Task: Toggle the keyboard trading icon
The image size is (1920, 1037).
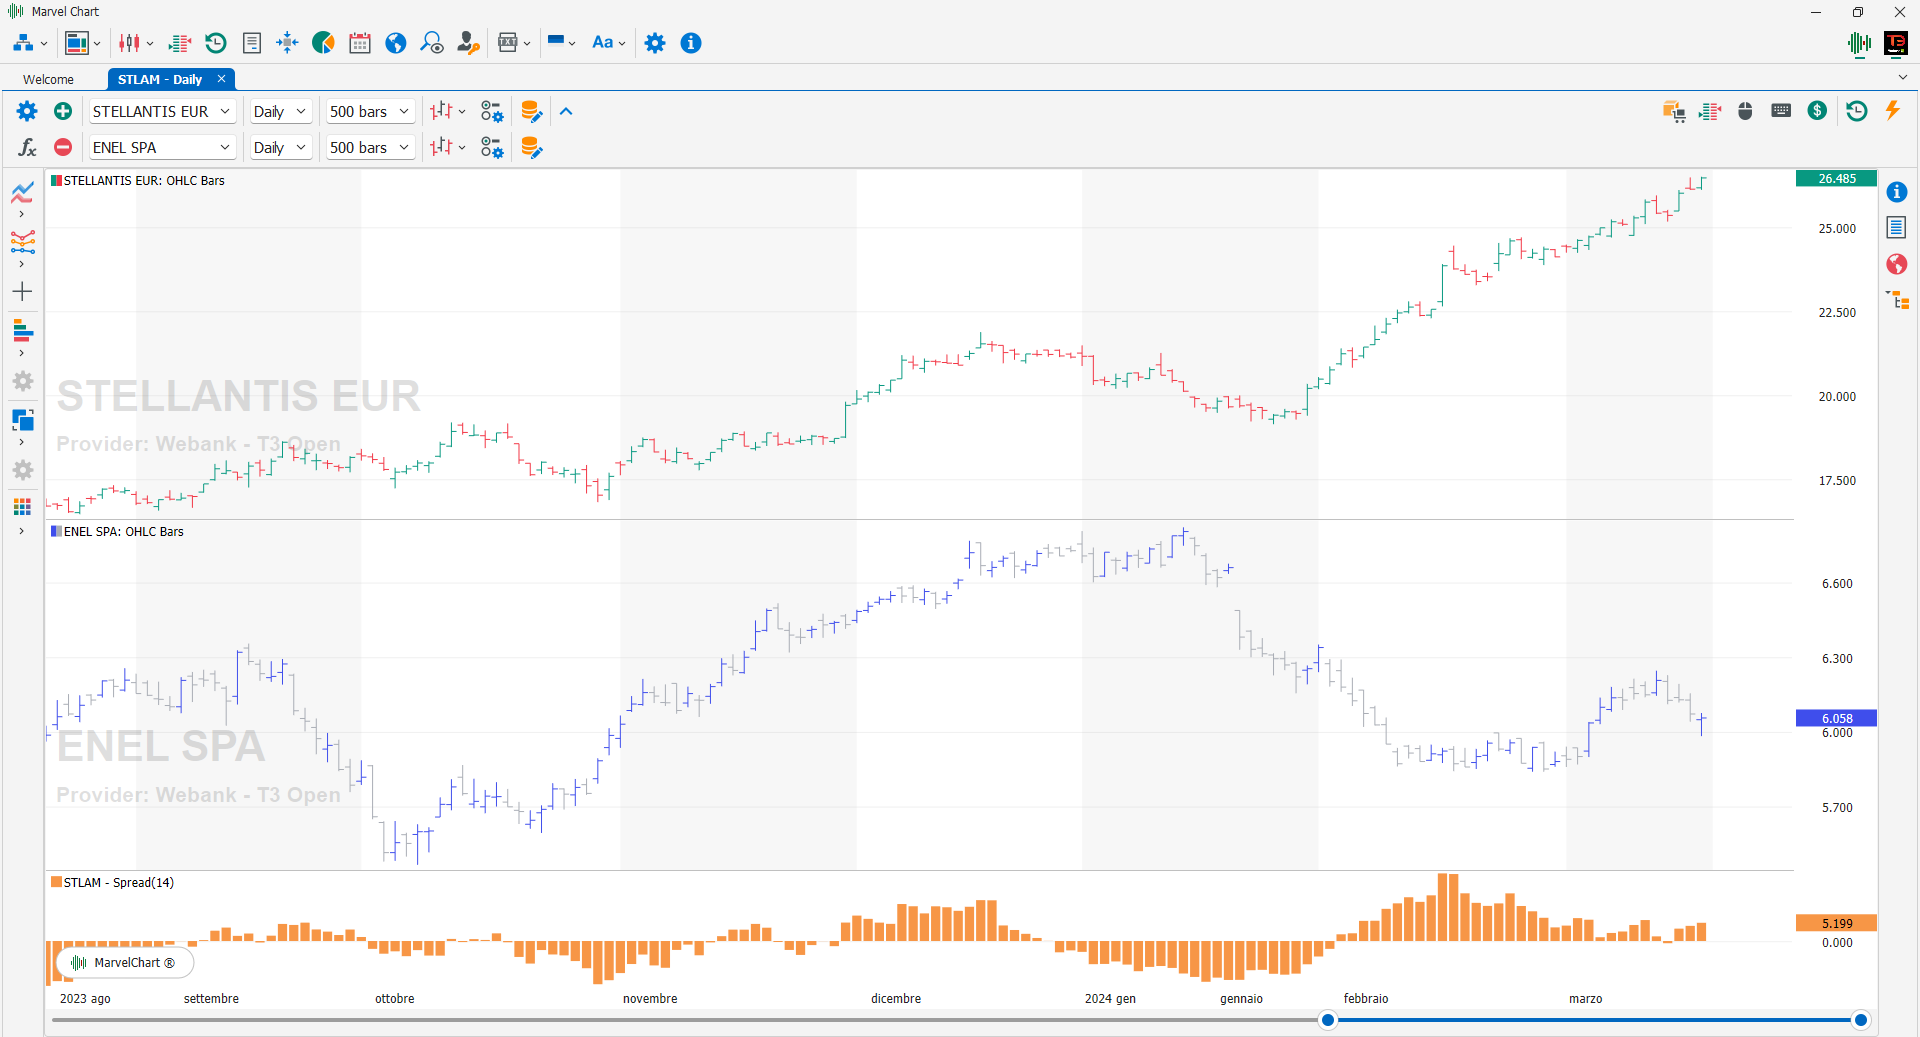Action: coord(1781,111)
